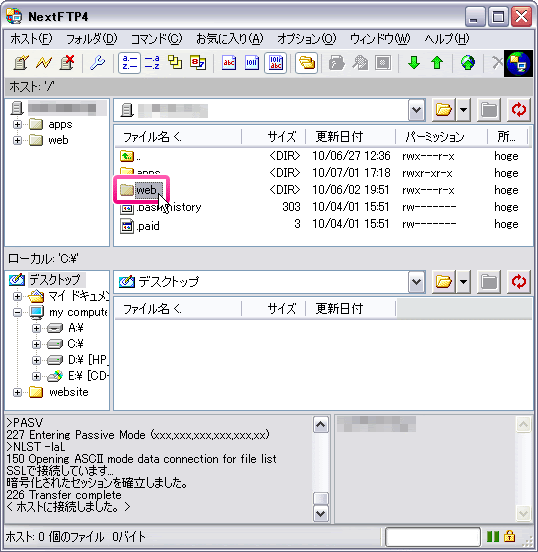Expand the C:¥ drive tree node
This screenshot has height=552, width=538.
click(x=36, y=344)
